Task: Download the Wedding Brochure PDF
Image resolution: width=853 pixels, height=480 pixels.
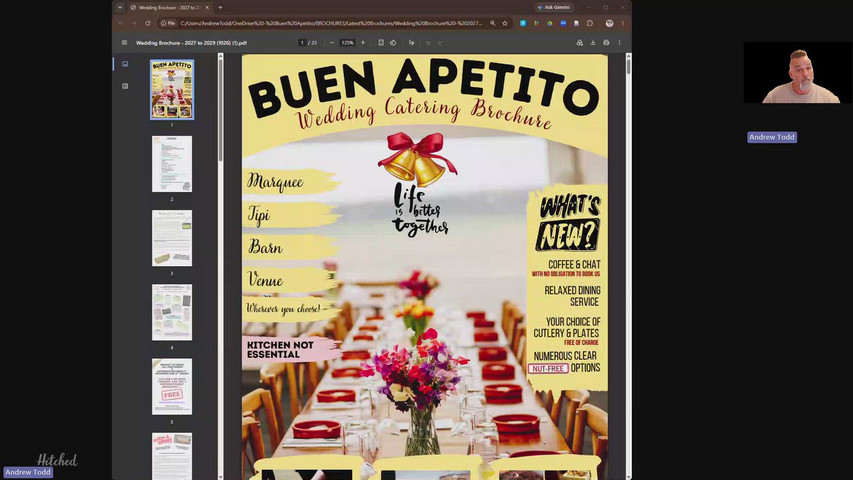Action: tap(593, 42)
